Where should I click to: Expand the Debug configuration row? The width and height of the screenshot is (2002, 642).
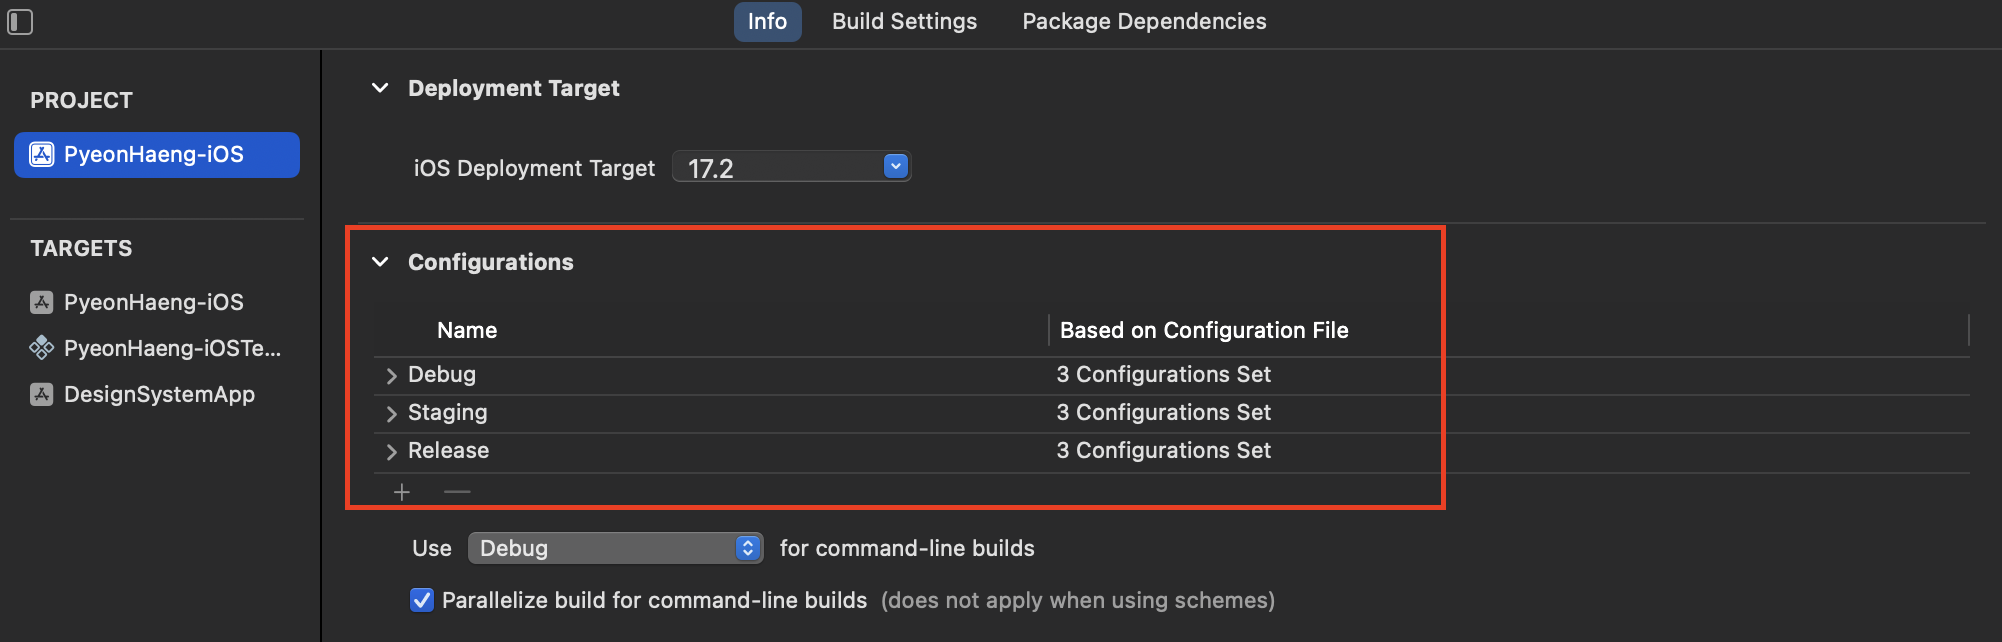[x=391, y=376]
